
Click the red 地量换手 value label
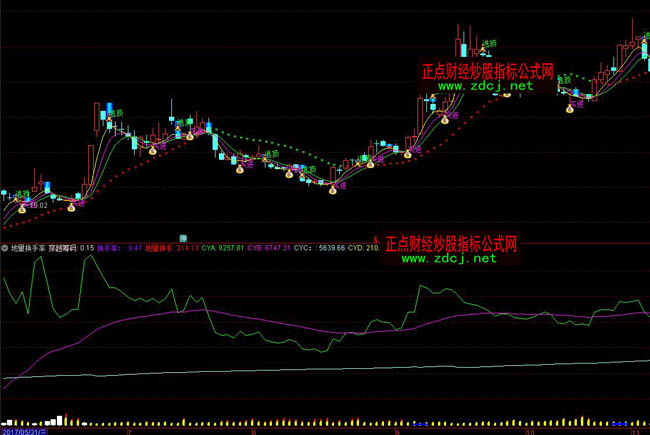159,247
